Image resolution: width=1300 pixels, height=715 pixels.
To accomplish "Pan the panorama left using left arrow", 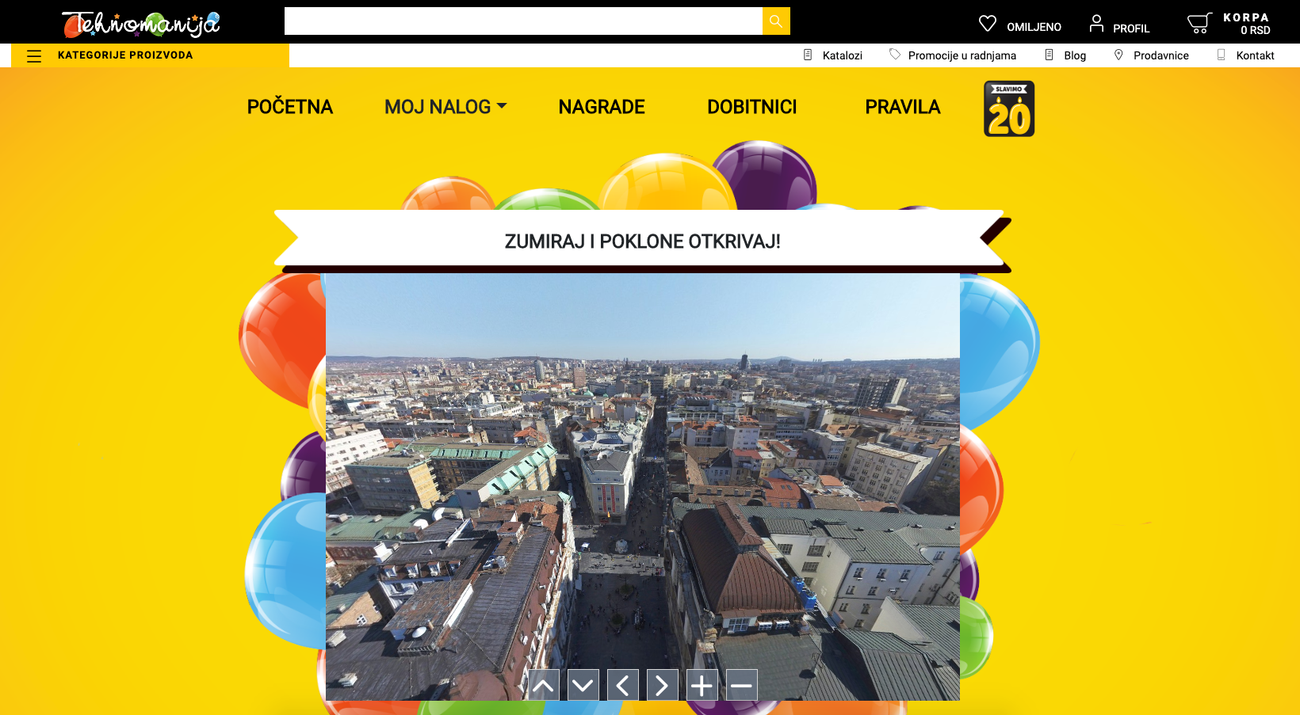I will 622,685.
